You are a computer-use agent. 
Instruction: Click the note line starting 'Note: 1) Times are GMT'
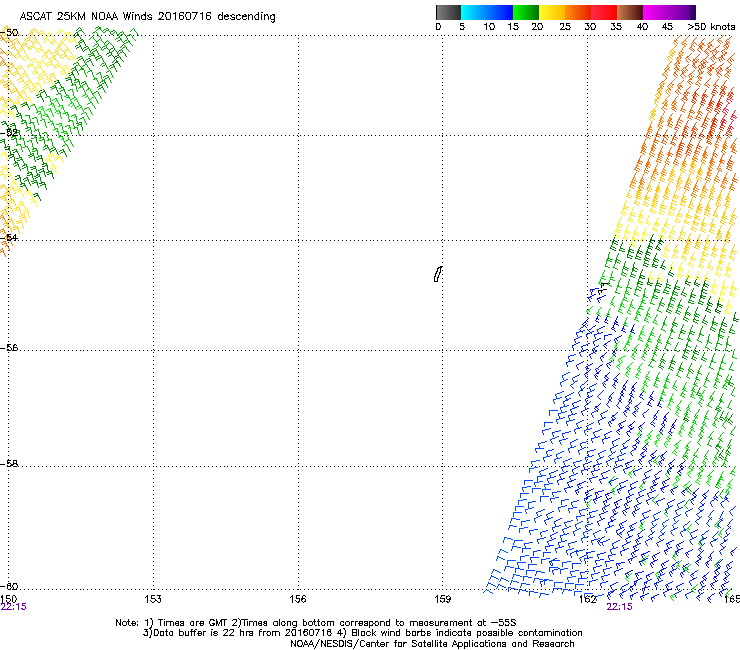coord(316,623)
